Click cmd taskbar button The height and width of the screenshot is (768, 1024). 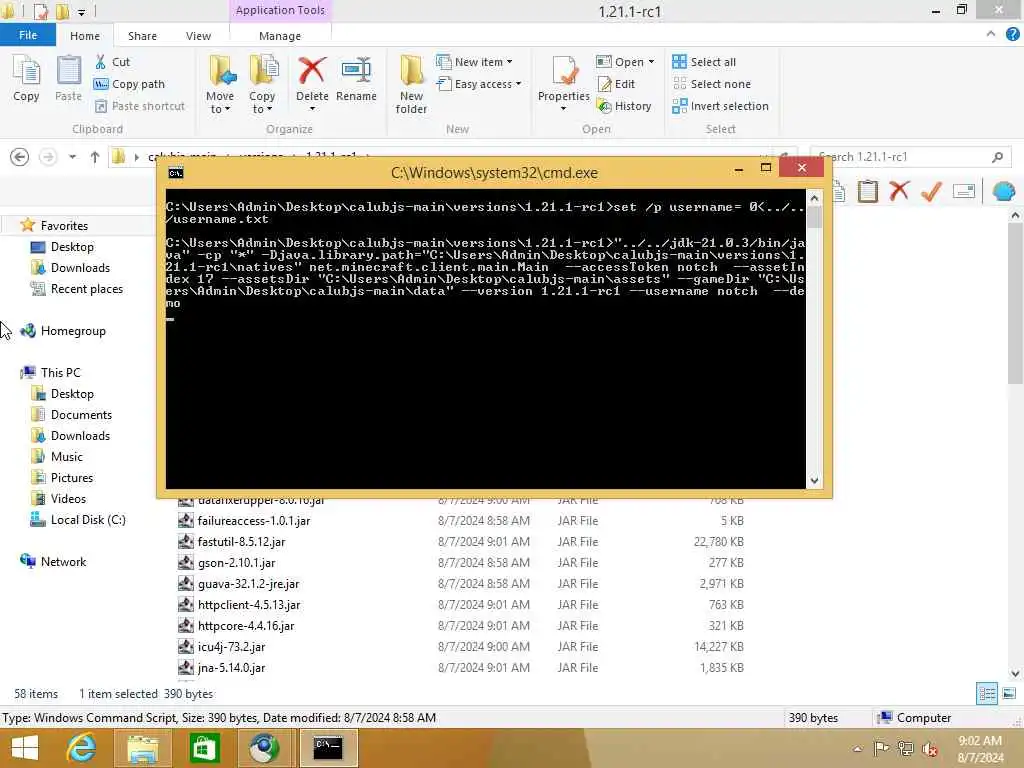click(x=328, y=748)
